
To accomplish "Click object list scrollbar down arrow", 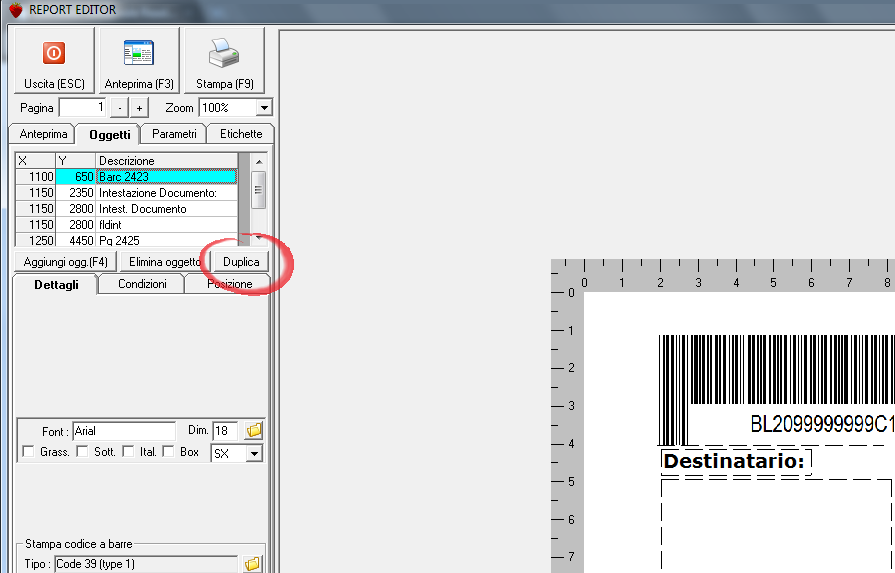I will pyautogui.click(x=259, y=238).
